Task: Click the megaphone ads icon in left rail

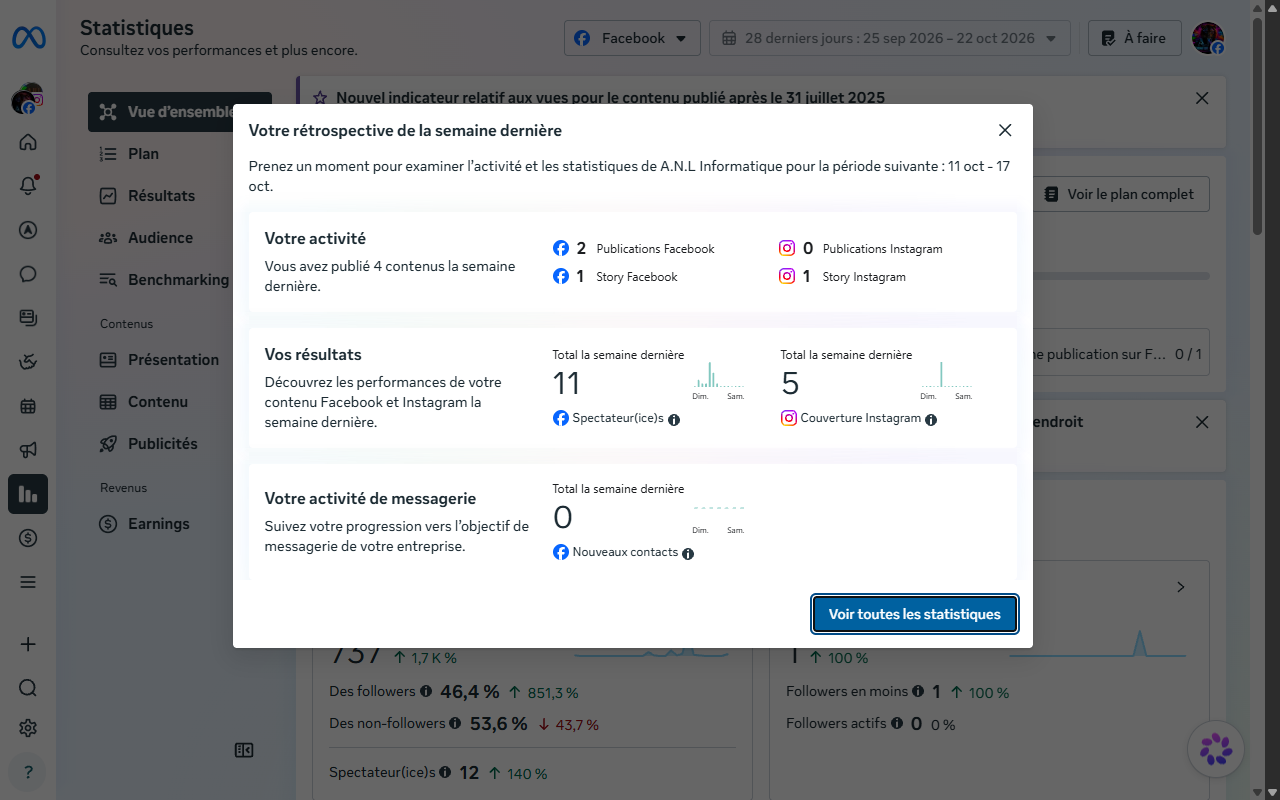Action: [28, 450]
